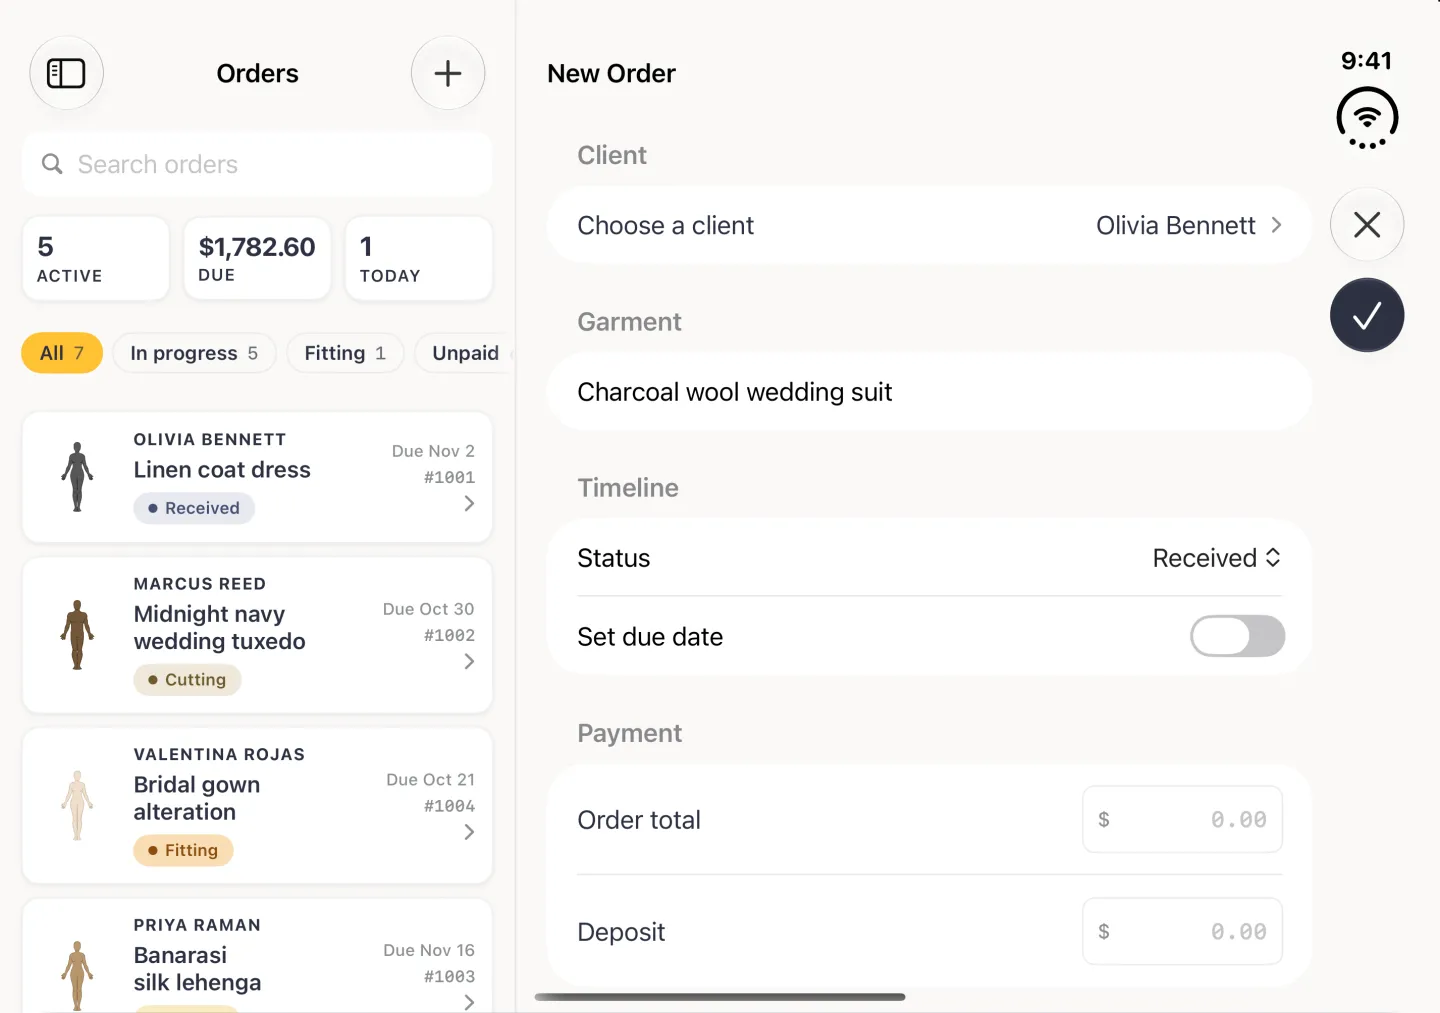This screenshot has width=1440, height=1013.
Task: Open Olivia Bennett's mannequin figure thumbnail
Action: pyautogui.click(x=77, y=477)
